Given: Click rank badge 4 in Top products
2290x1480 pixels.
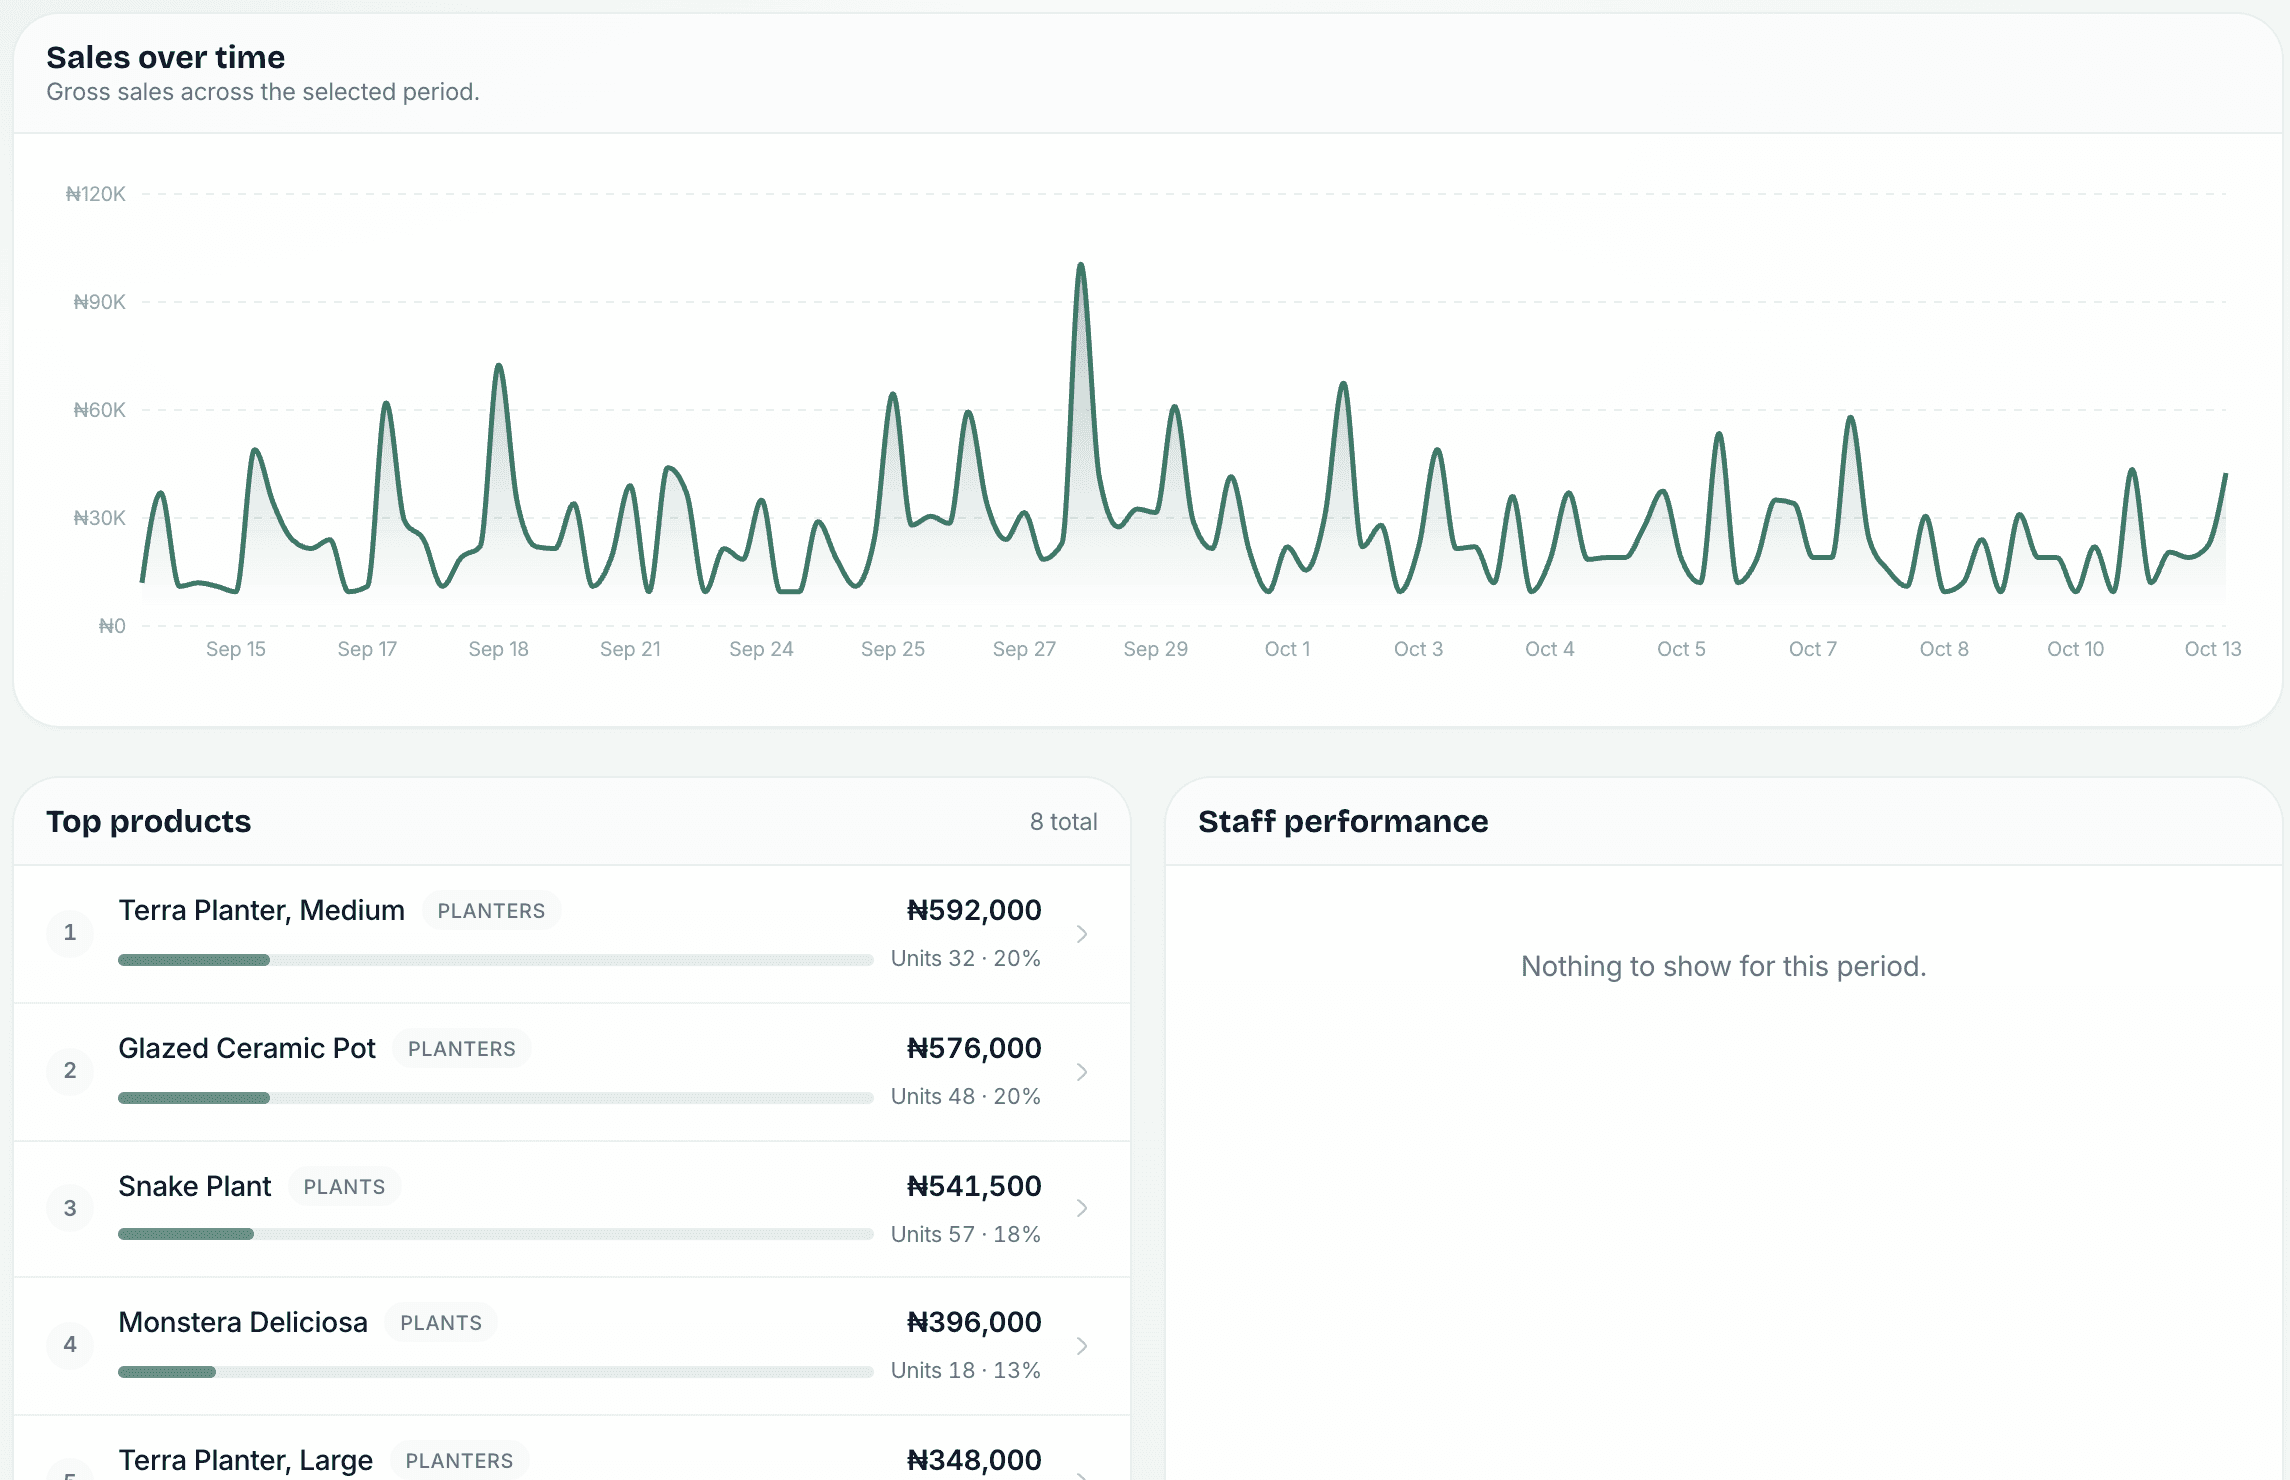Looking at the screenshot, I should click(x=70, y=1345).
